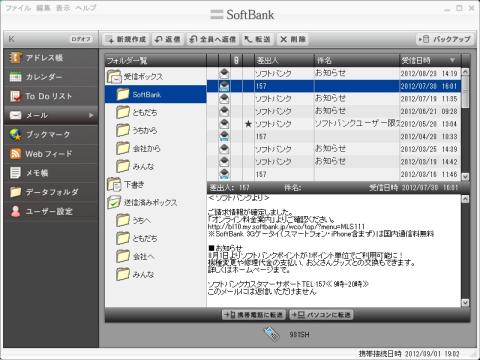The height and width of the screenshot is (360, 480).
Task: Expand the メール sidebar arrow
Action: (91, 115)
